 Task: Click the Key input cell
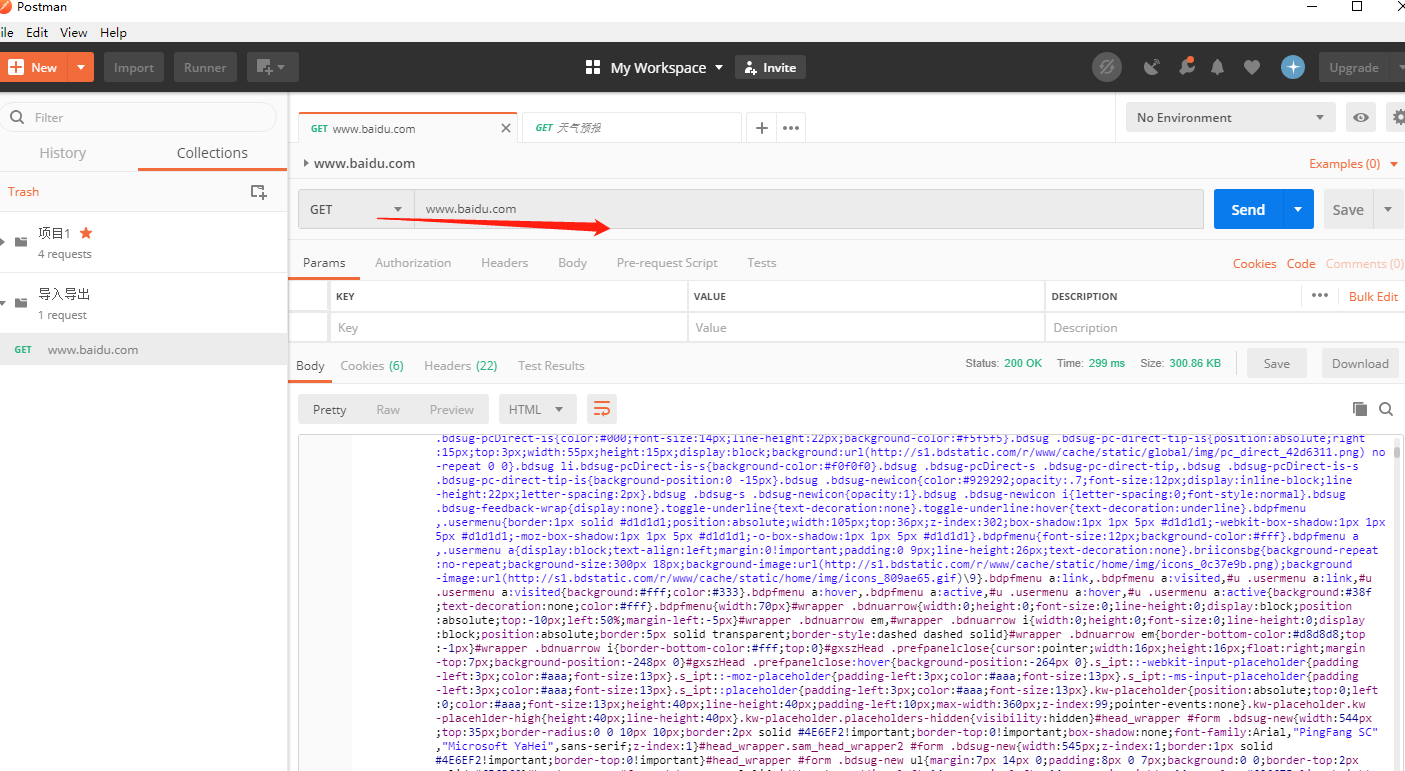click(508, 328)
